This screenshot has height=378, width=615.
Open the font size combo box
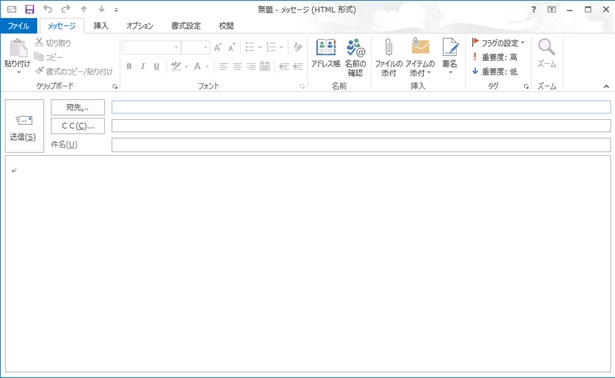pyautogui.click(x=195, y=47)
